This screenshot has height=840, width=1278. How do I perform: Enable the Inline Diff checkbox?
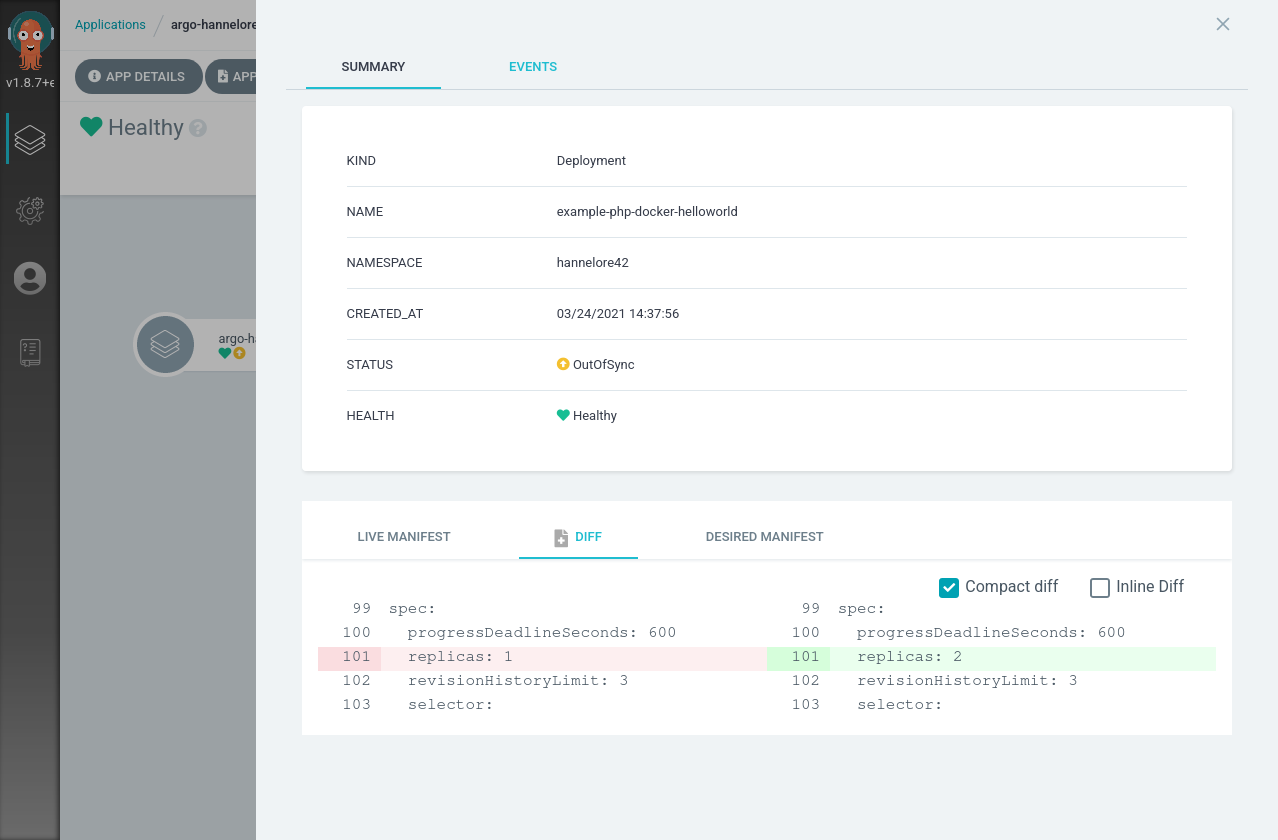(1100, 587)
